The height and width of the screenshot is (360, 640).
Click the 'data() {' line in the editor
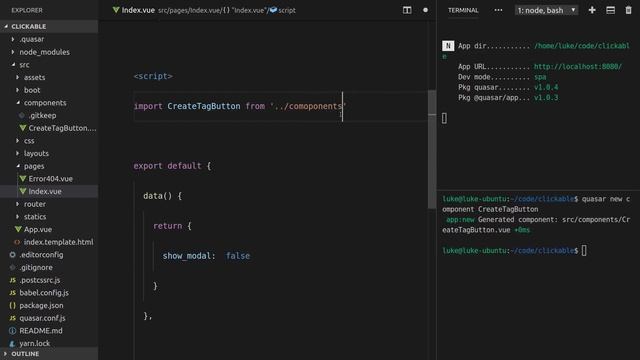click(162, 196)
